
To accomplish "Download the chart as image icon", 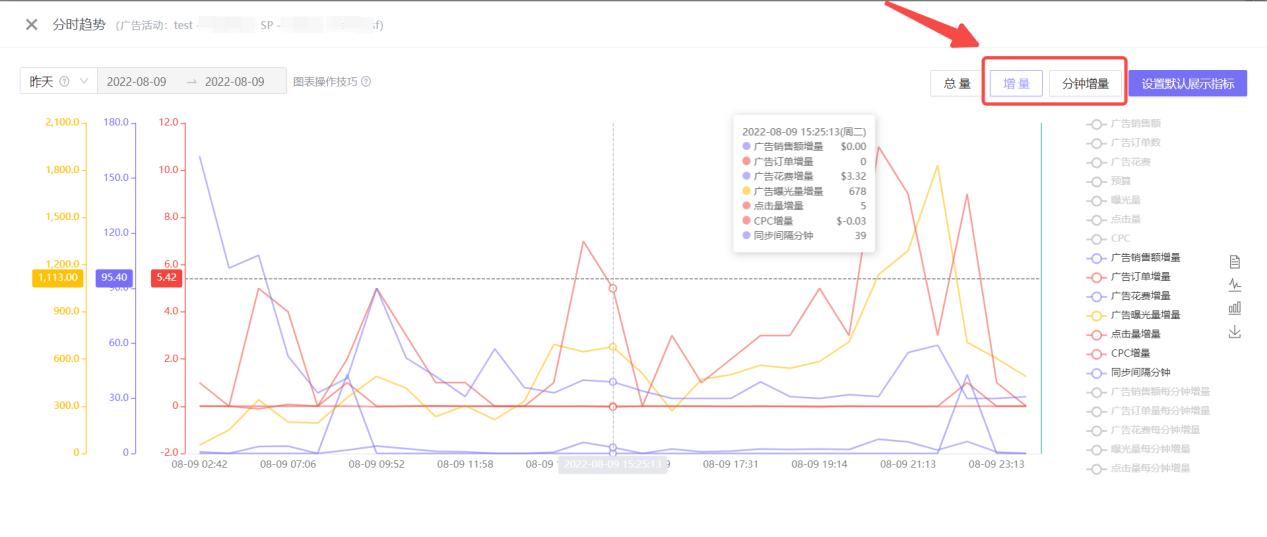I will pyautogui.click(x=1235, y=332).
